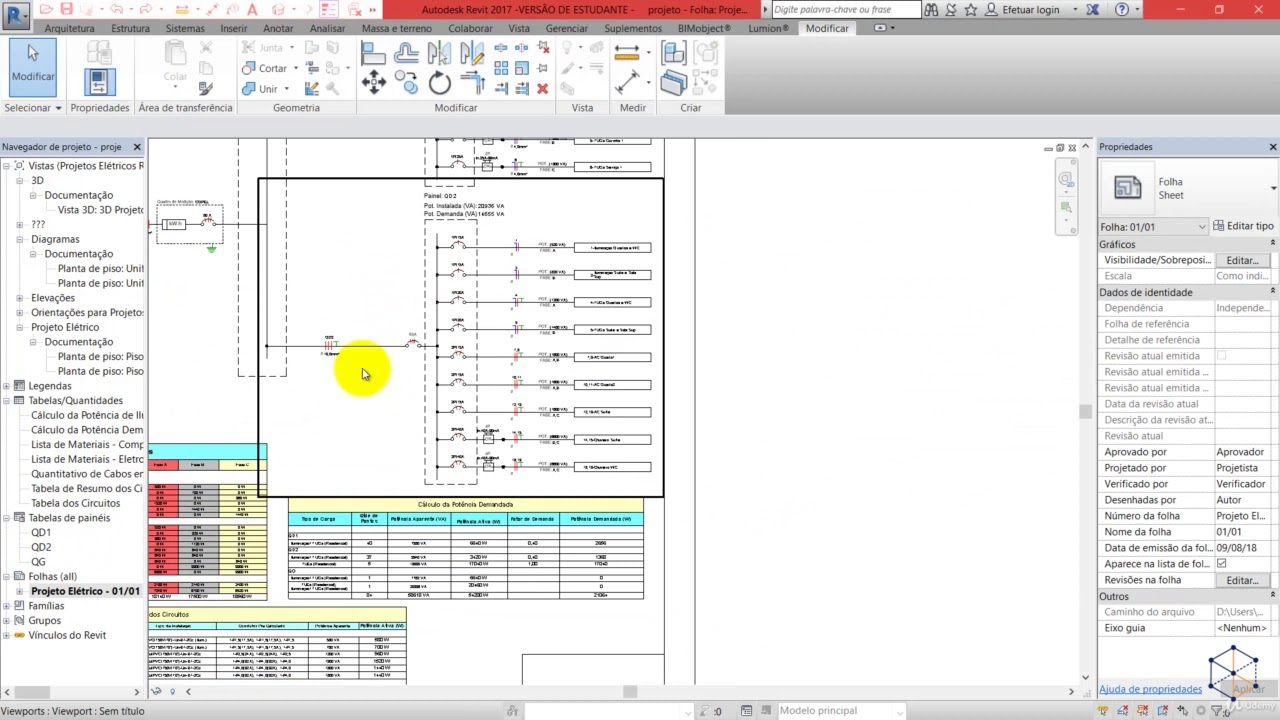Open the Sistemas ribbon tab

tap(185, 28)
